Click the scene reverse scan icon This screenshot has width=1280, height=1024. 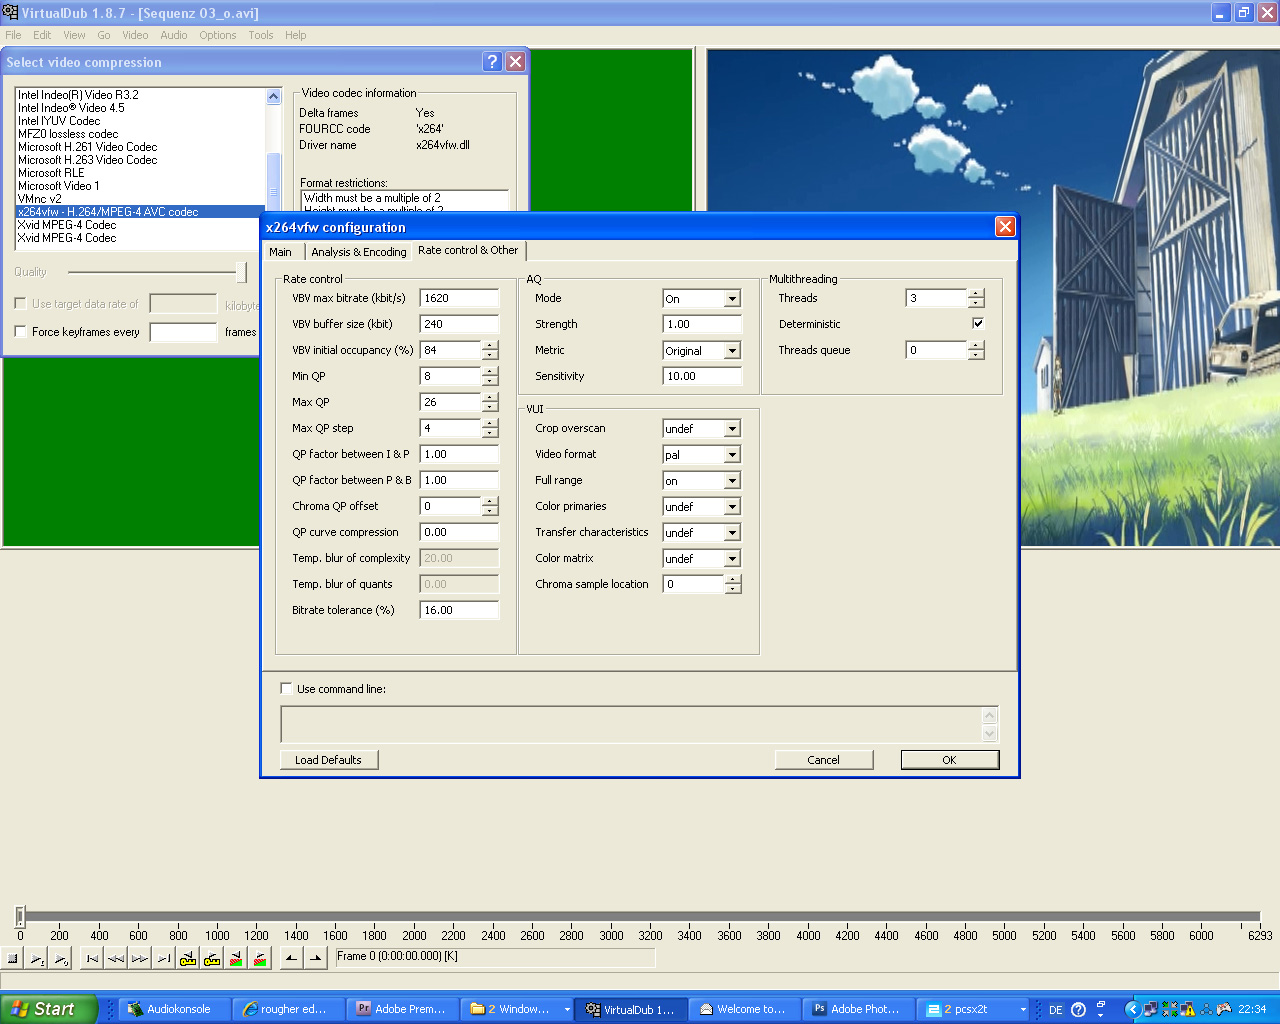[236, 958]
